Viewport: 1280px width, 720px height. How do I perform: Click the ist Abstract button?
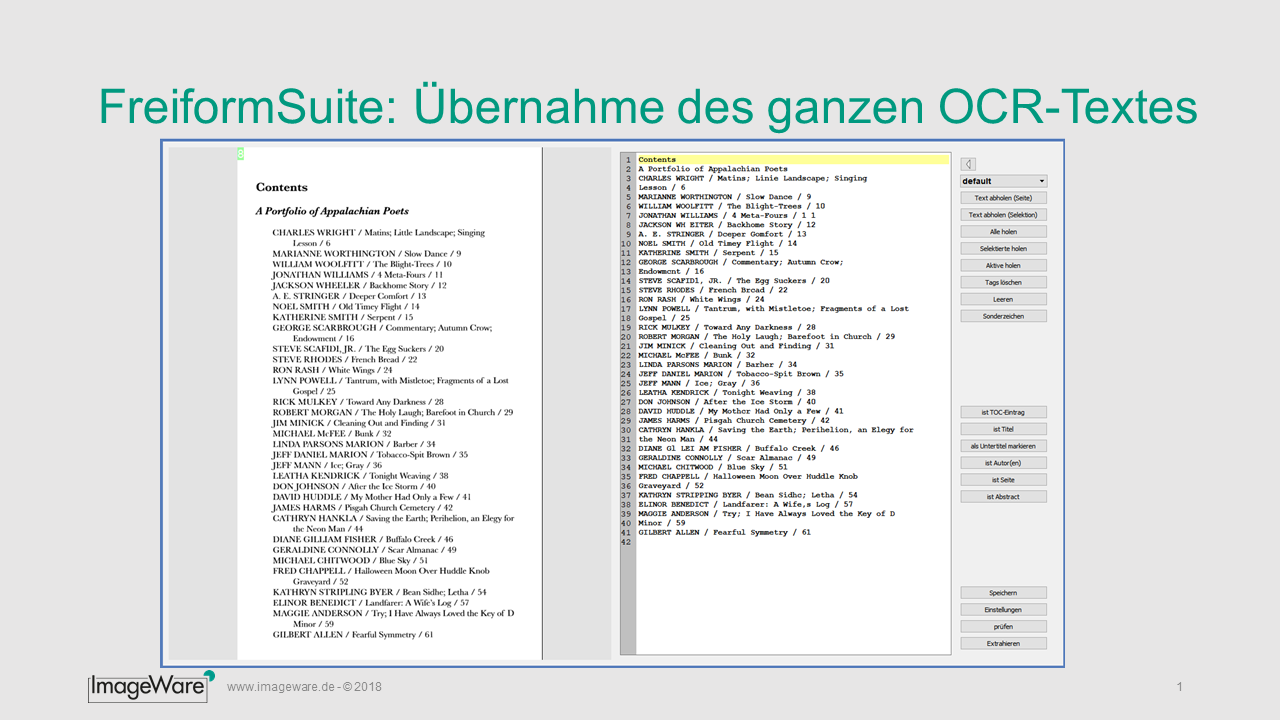[x=1003, y=497]
